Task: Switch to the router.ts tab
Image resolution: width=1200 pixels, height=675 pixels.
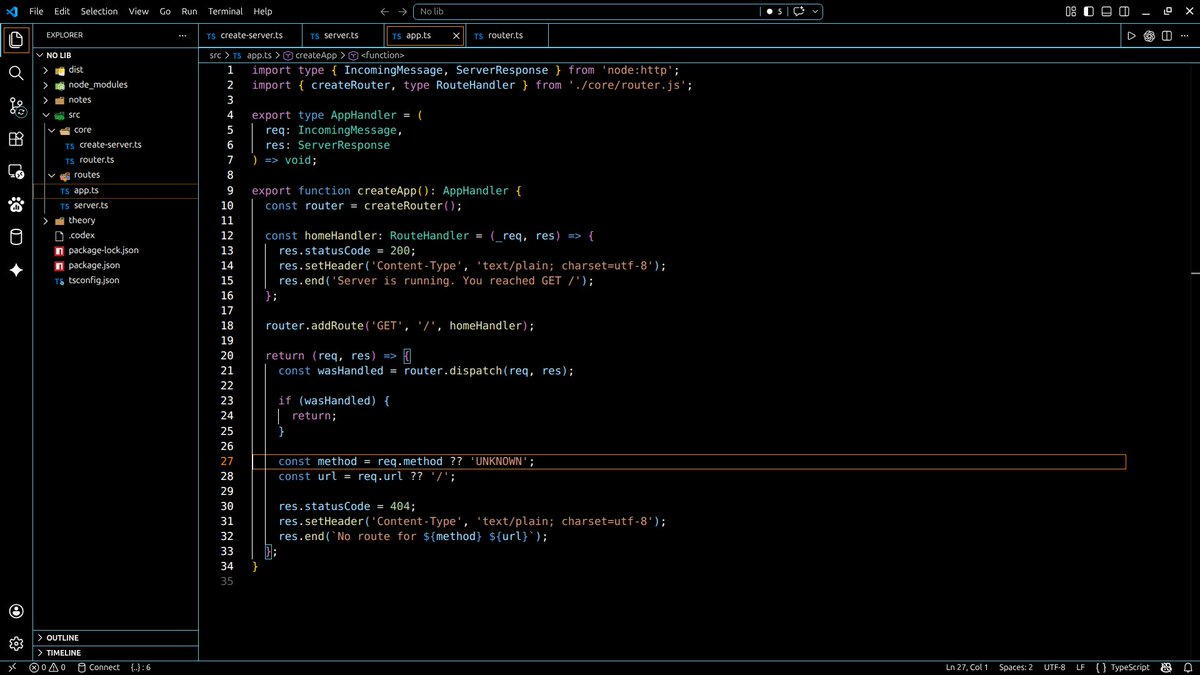Action: click(x=507, y=36)
